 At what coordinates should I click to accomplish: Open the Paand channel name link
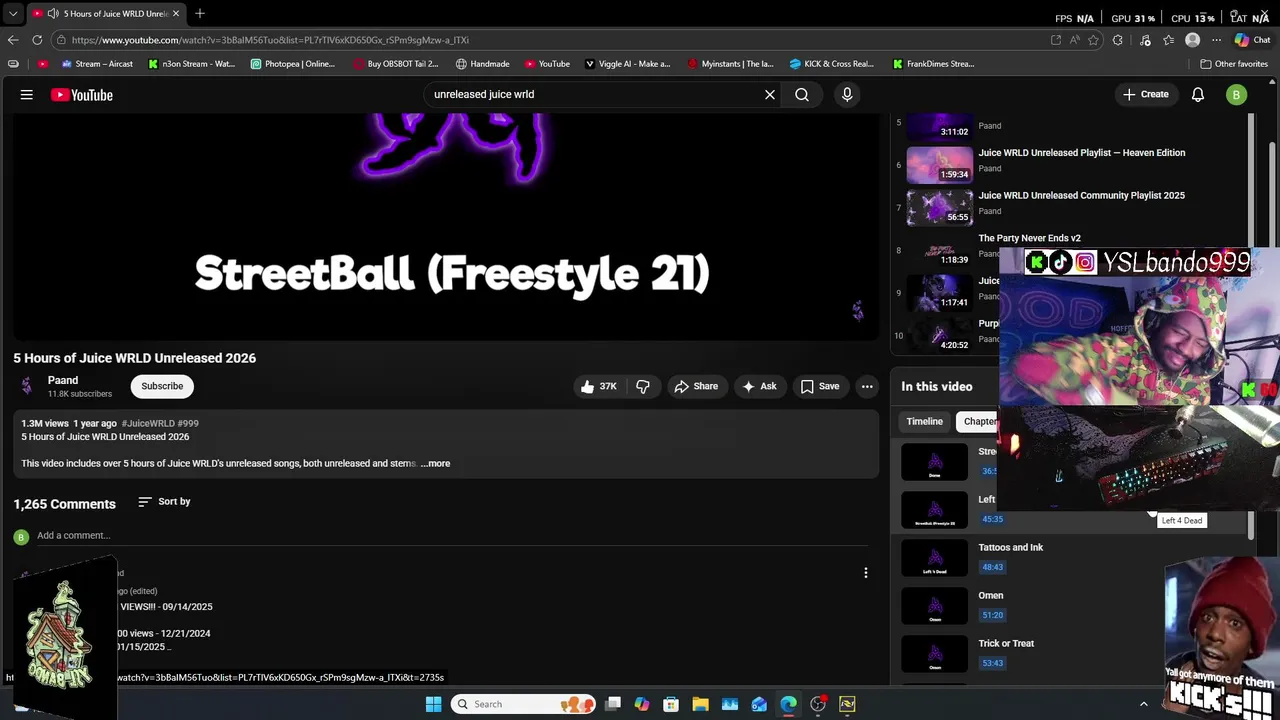click(63, 380)
